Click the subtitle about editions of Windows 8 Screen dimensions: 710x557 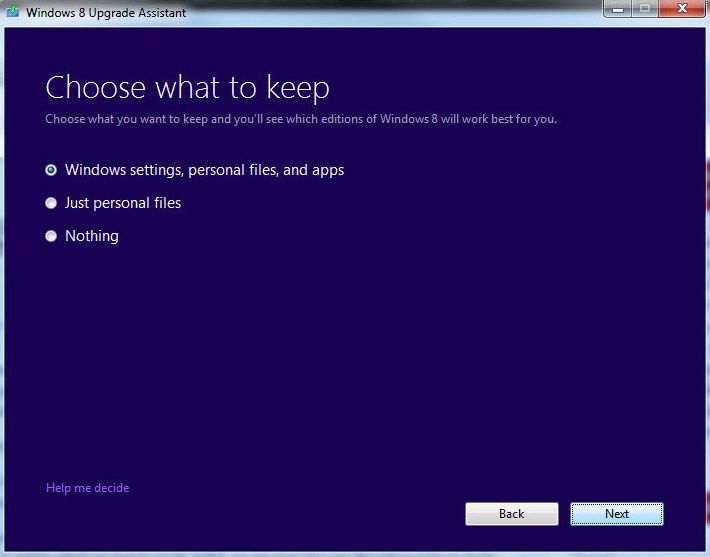[301, 119]
